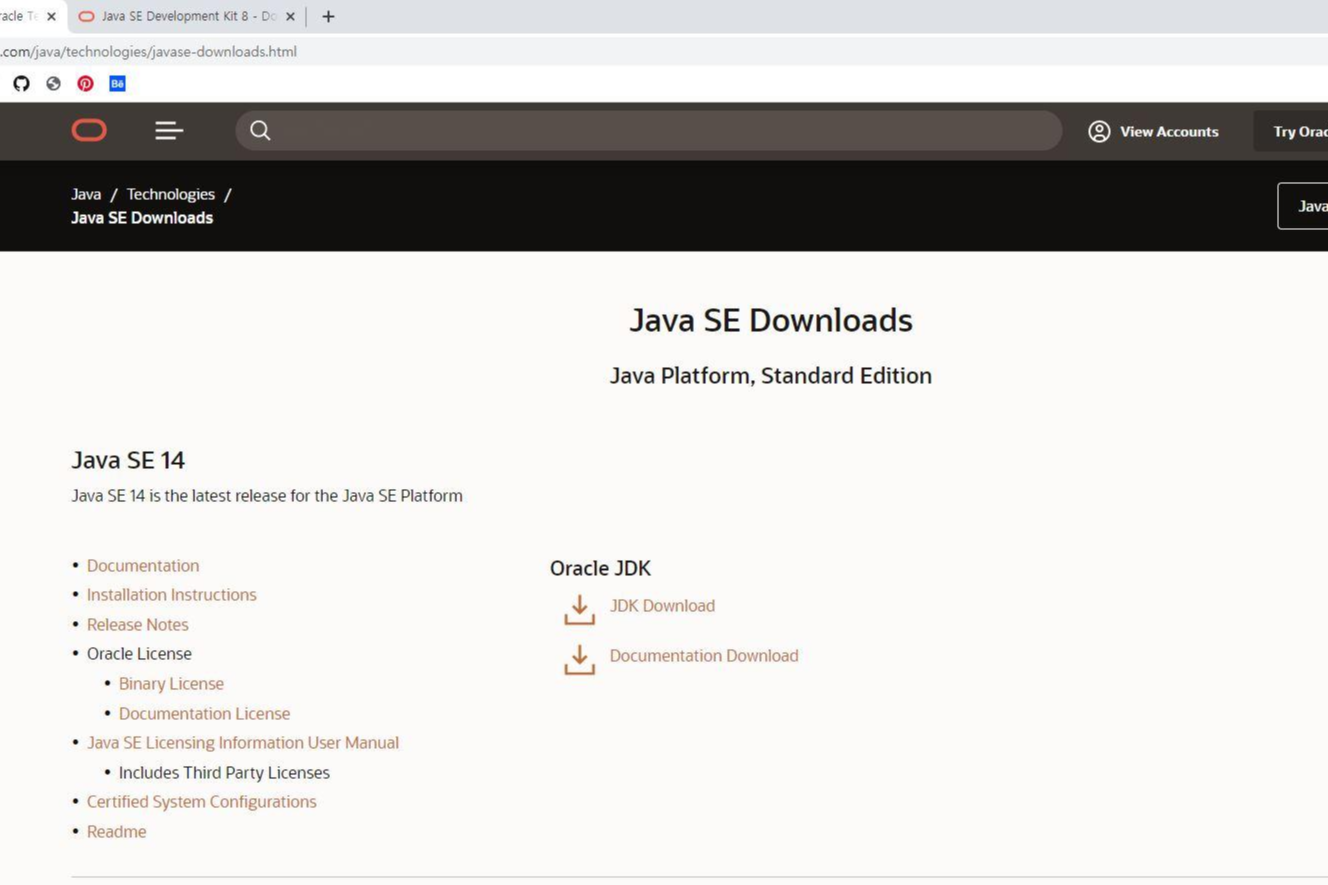The width and height of the screenshot is (1328, 885).
Task: Close the first Oracle browser tab
Action: pyautogui.click(x=51, y=17)
